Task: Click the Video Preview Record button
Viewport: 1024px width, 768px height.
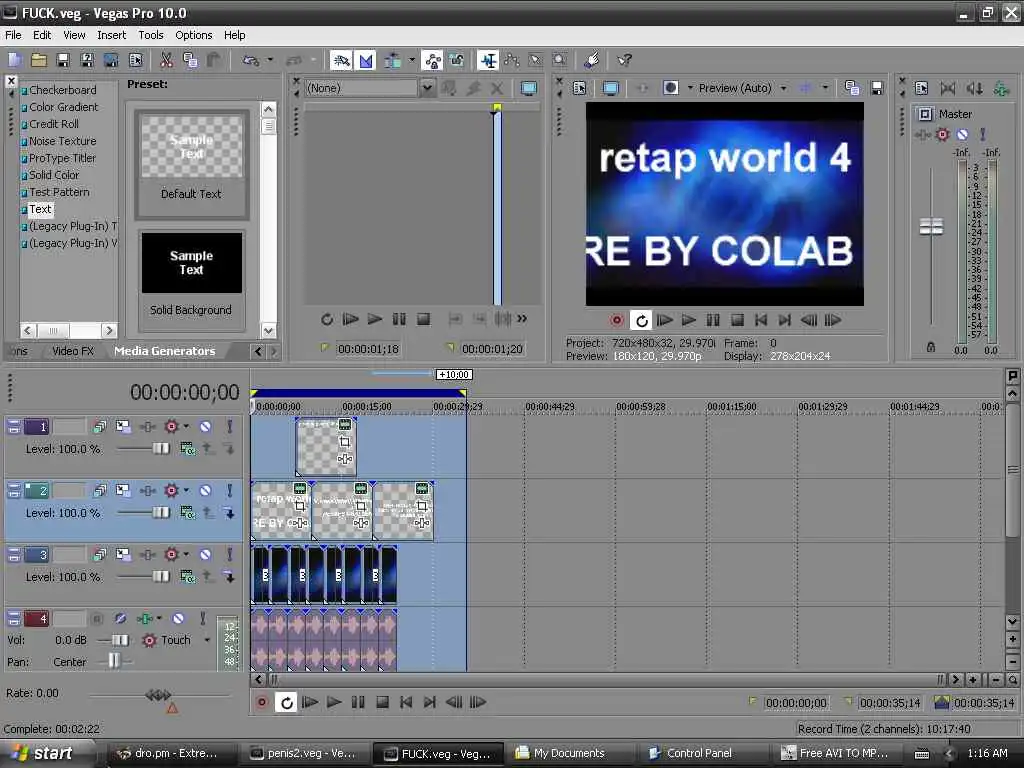Action: (616, 320)
